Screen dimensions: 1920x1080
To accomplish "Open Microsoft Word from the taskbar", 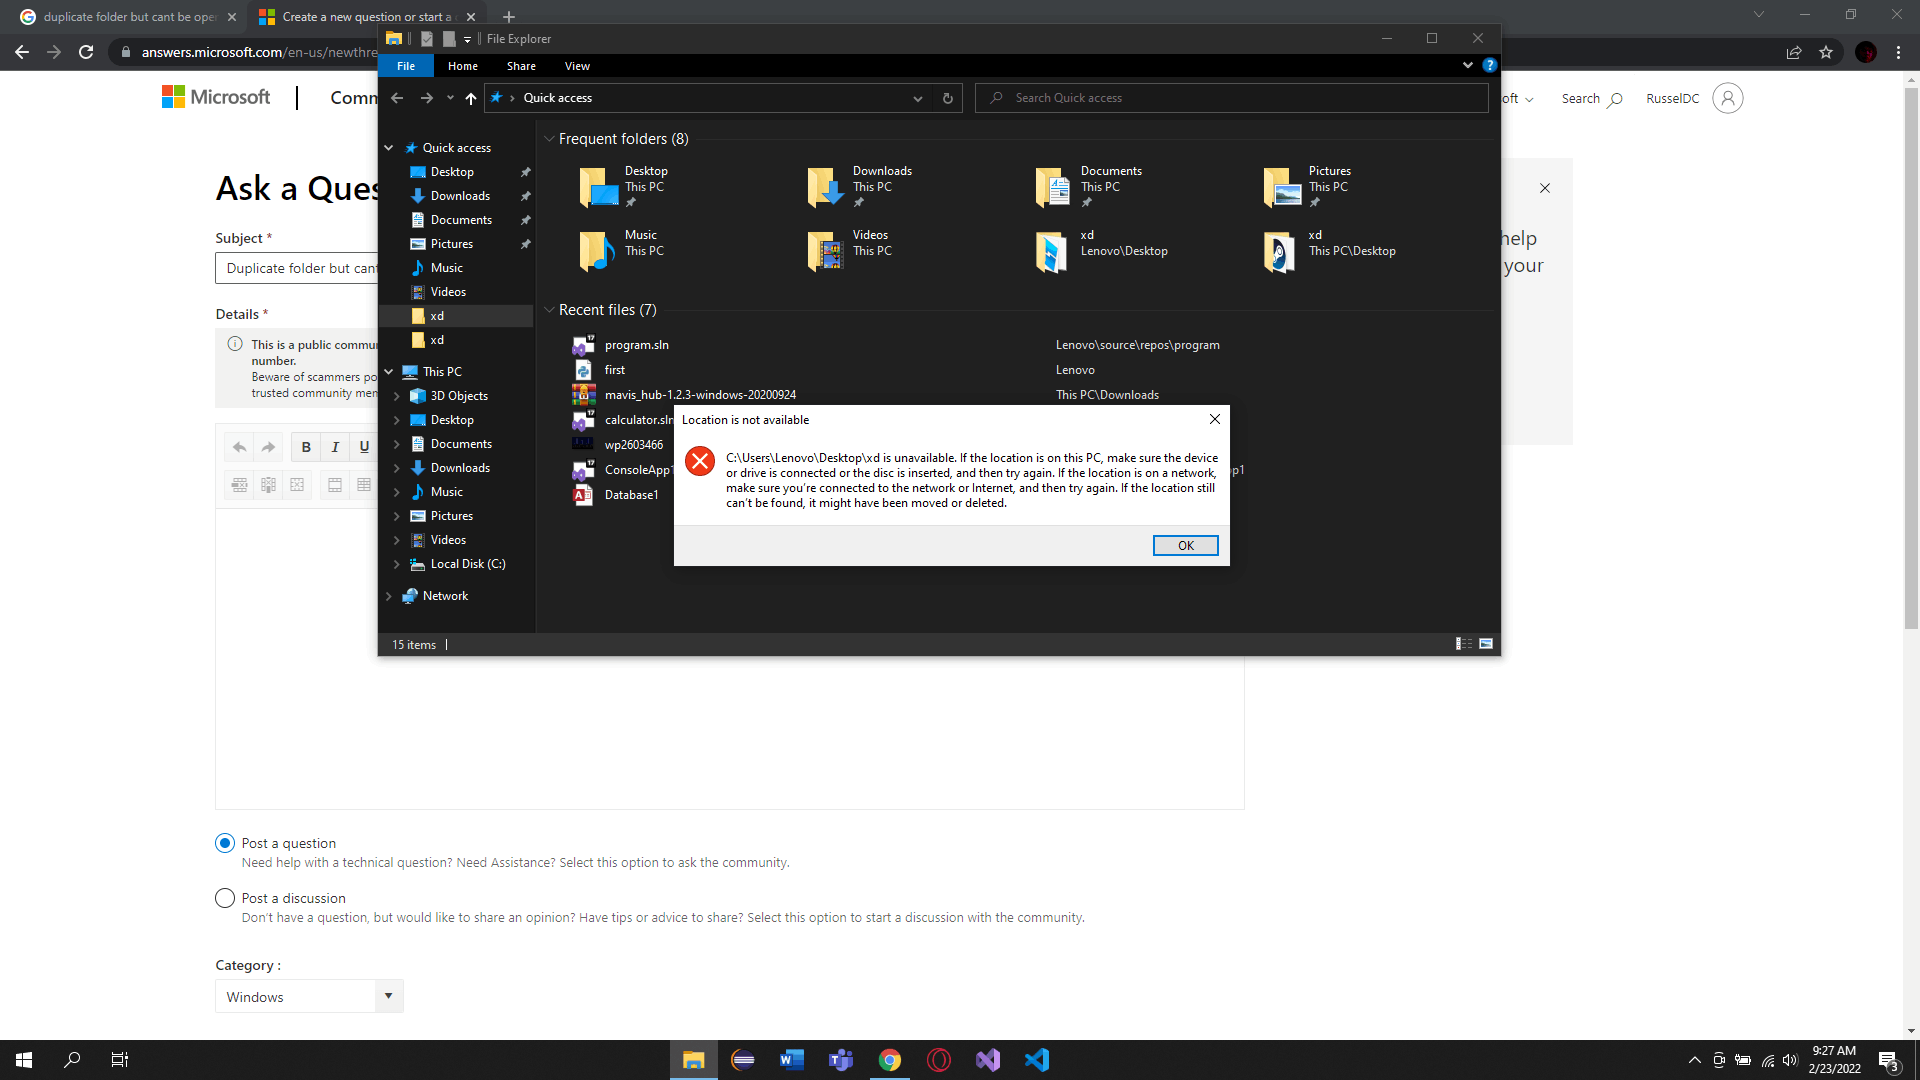I will click(x=792, y=1060).
